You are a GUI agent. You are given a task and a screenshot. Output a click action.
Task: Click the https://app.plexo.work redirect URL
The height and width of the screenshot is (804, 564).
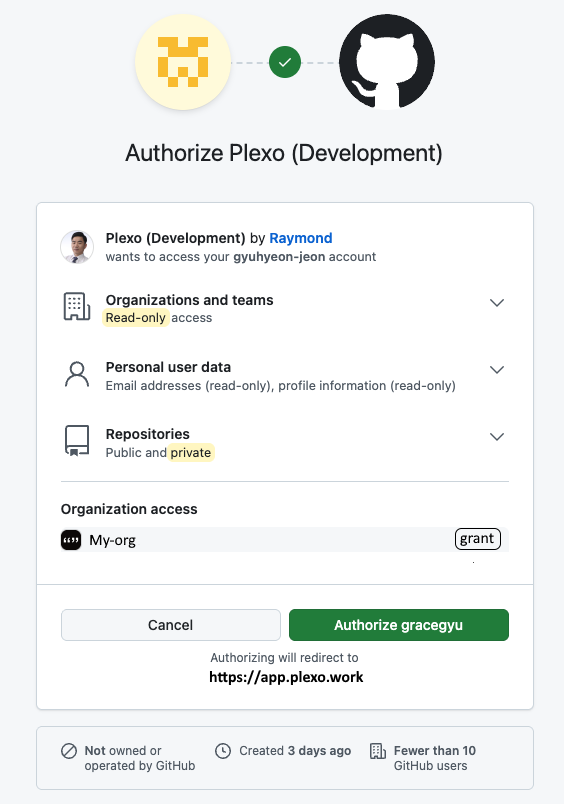pos(286,677)
